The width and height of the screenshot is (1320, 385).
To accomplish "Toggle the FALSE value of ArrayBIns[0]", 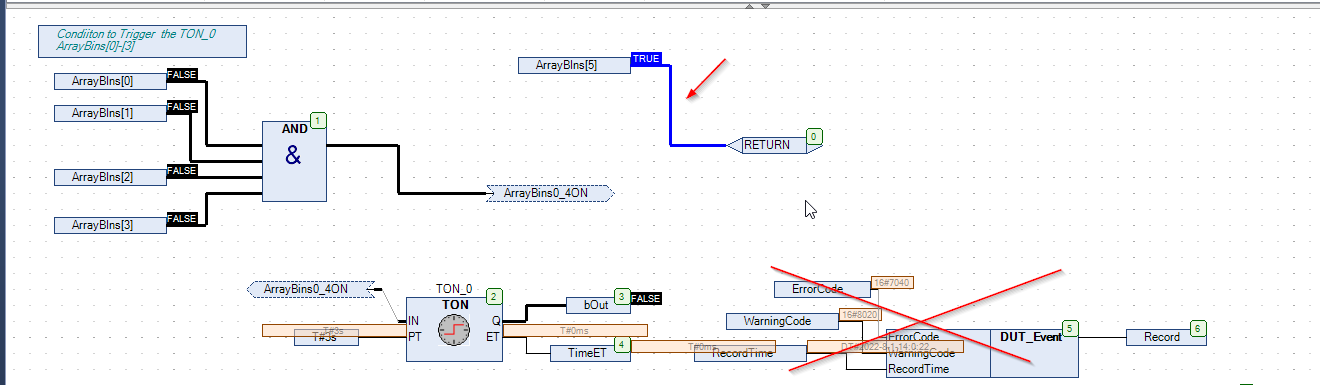I will coord(181,75).
